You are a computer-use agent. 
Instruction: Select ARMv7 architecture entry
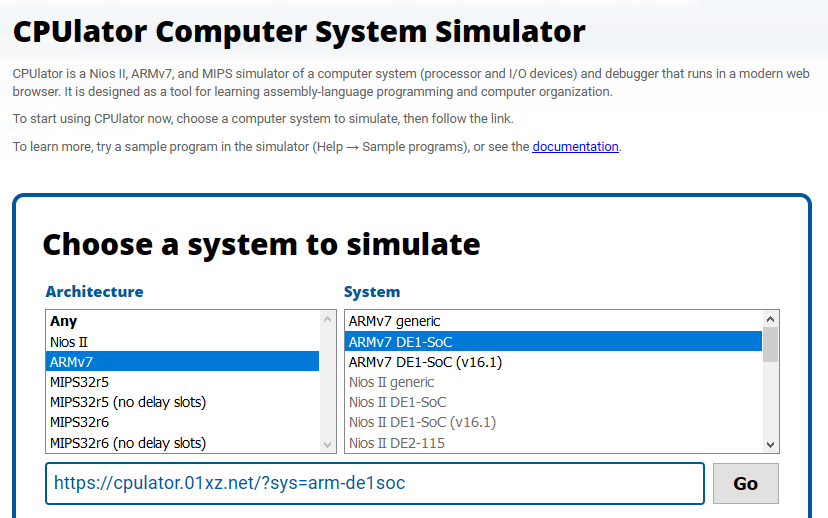click(182, 362)
